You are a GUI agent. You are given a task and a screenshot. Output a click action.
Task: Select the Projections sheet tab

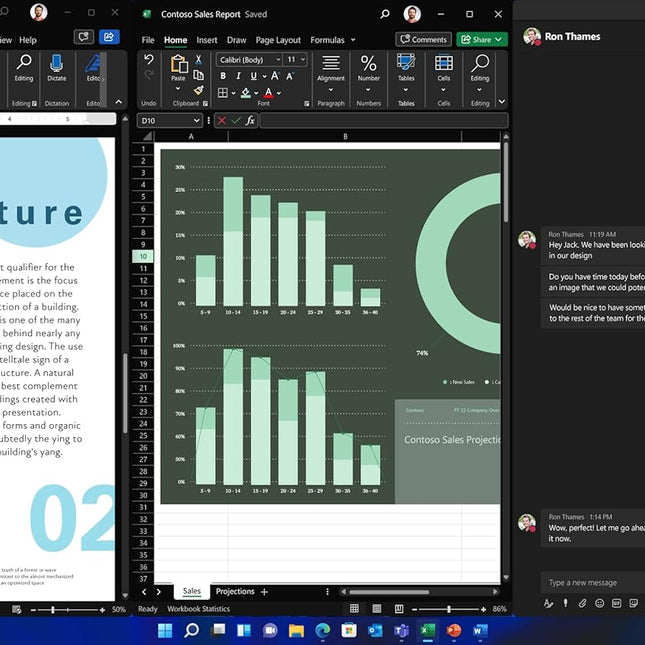tap(235, 591)
